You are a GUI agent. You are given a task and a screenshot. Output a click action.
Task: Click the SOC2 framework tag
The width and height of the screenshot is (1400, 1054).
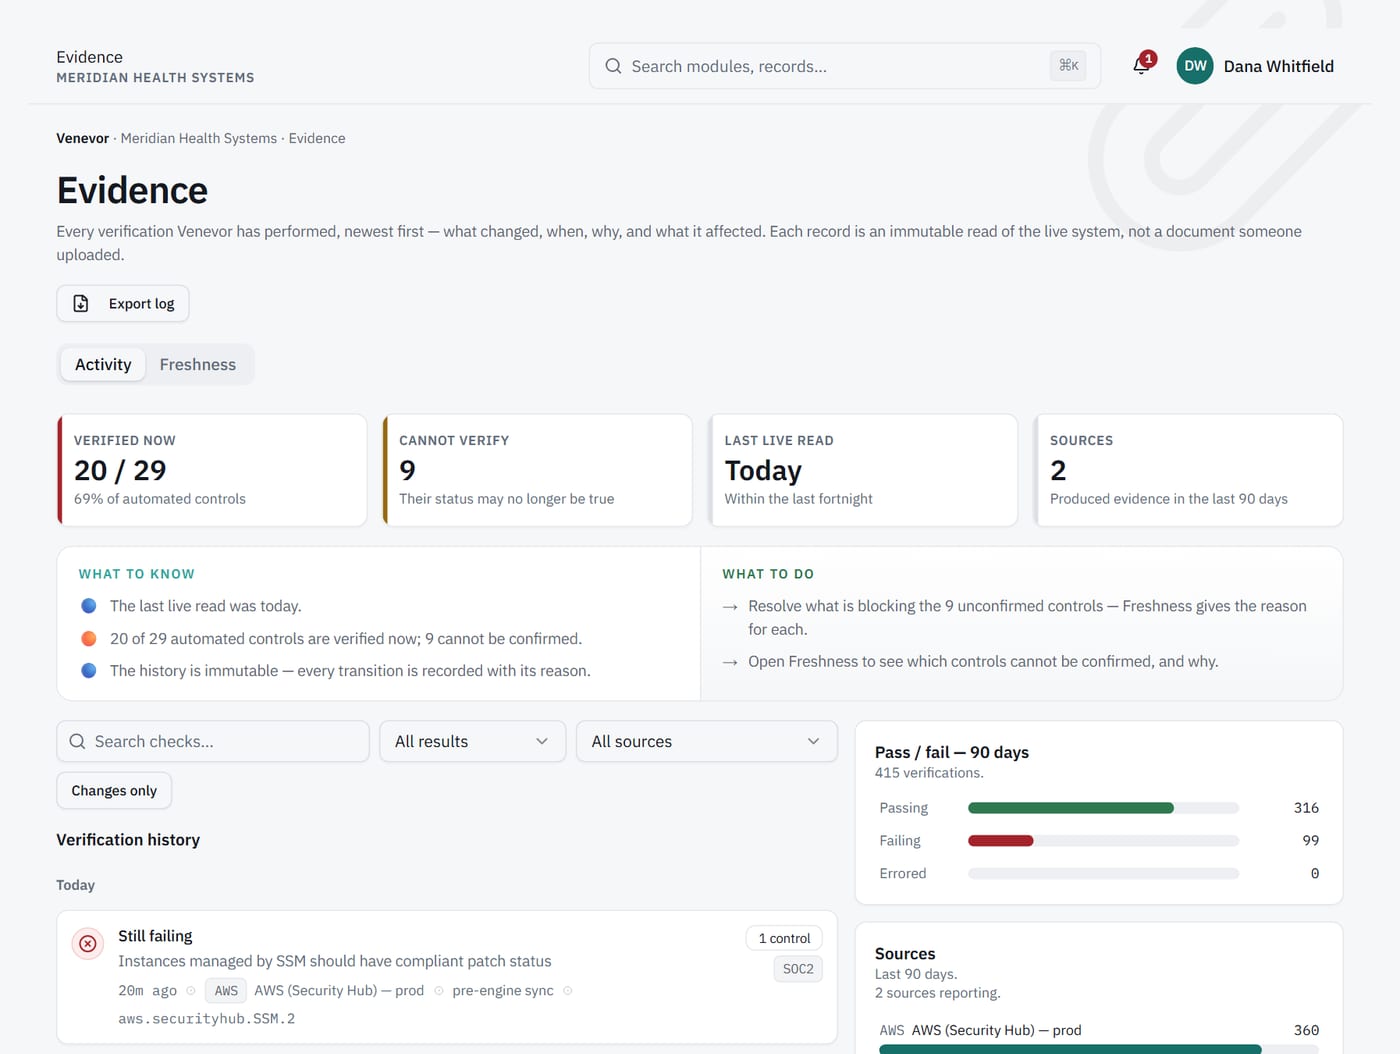point(798,969)
